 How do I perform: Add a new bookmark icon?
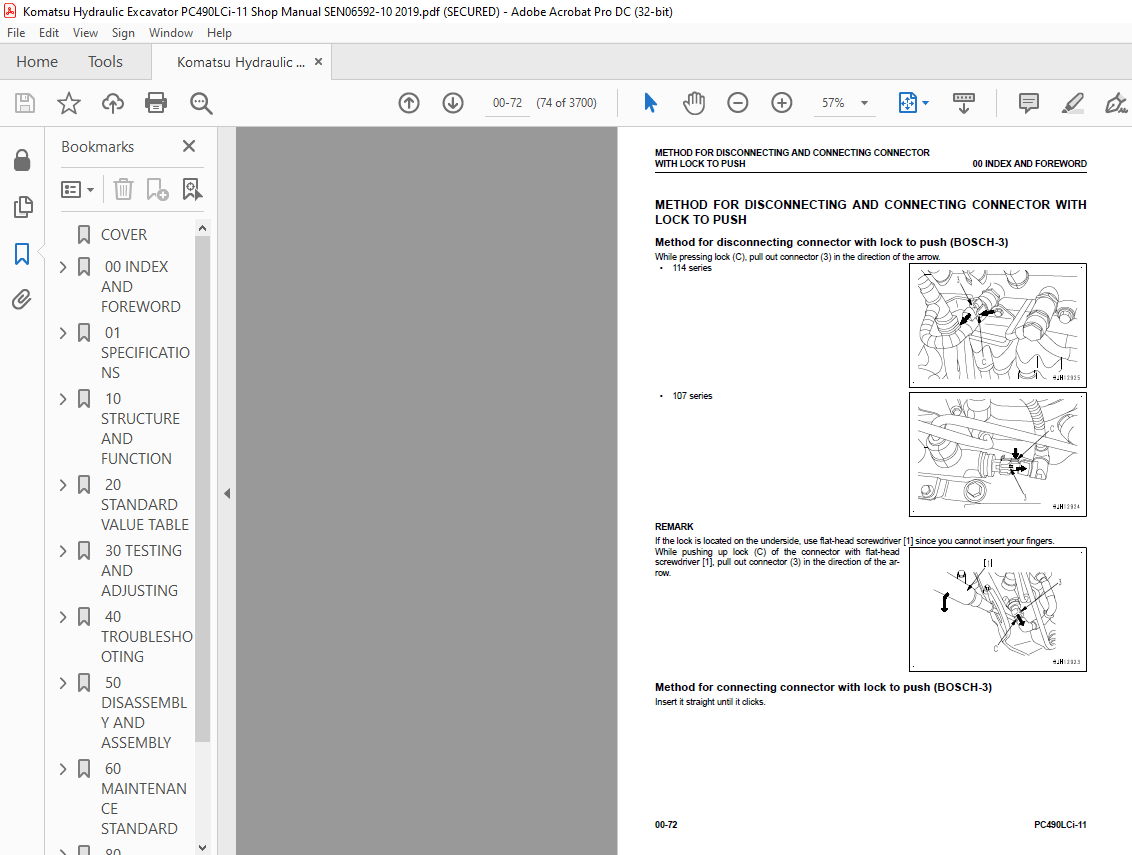(157, 189)
